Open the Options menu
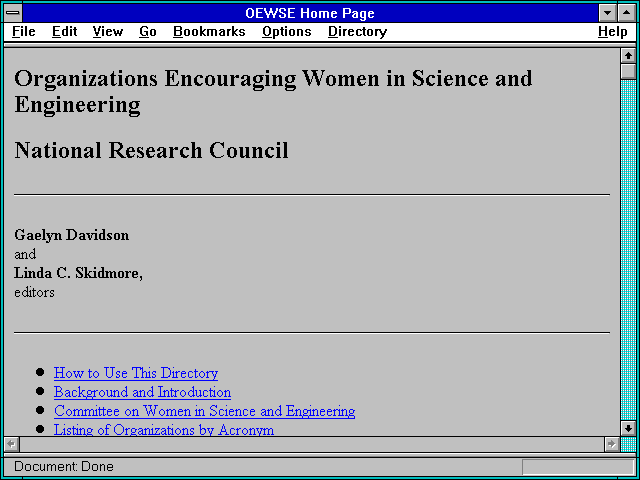This screenshot has width=640, height=480. pyautogui.click(x=287, y=32)
